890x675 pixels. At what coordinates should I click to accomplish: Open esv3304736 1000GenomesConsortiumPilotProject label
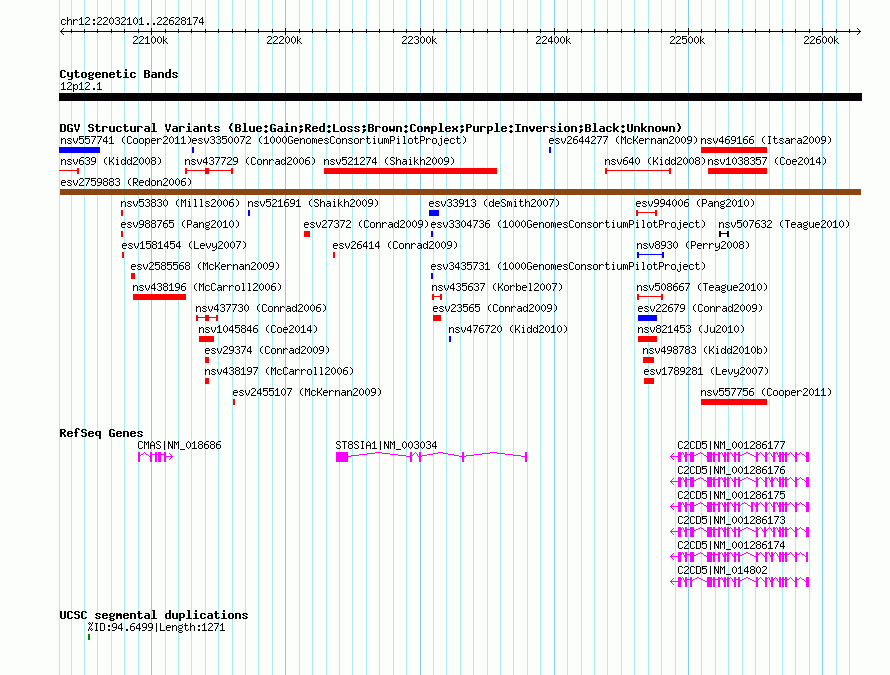[x=568, y=224]
